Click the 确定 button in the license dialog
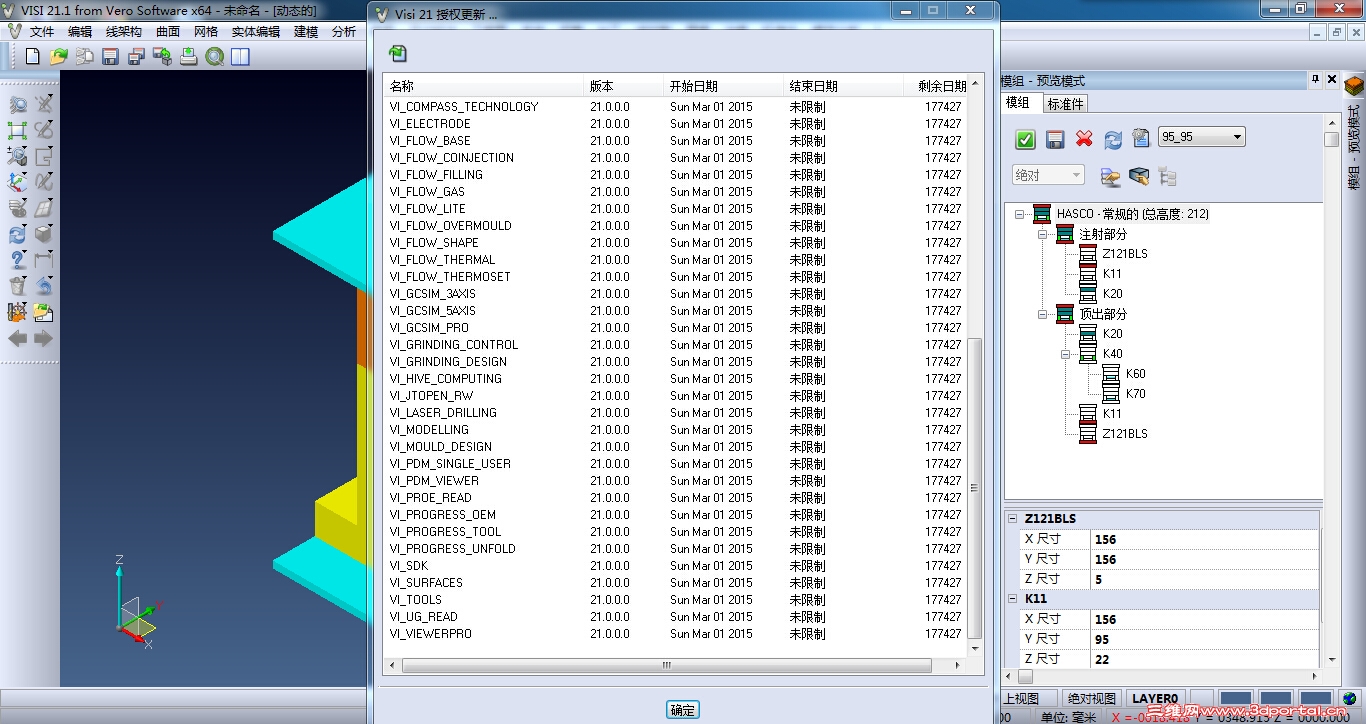 (x=683, y=710)
